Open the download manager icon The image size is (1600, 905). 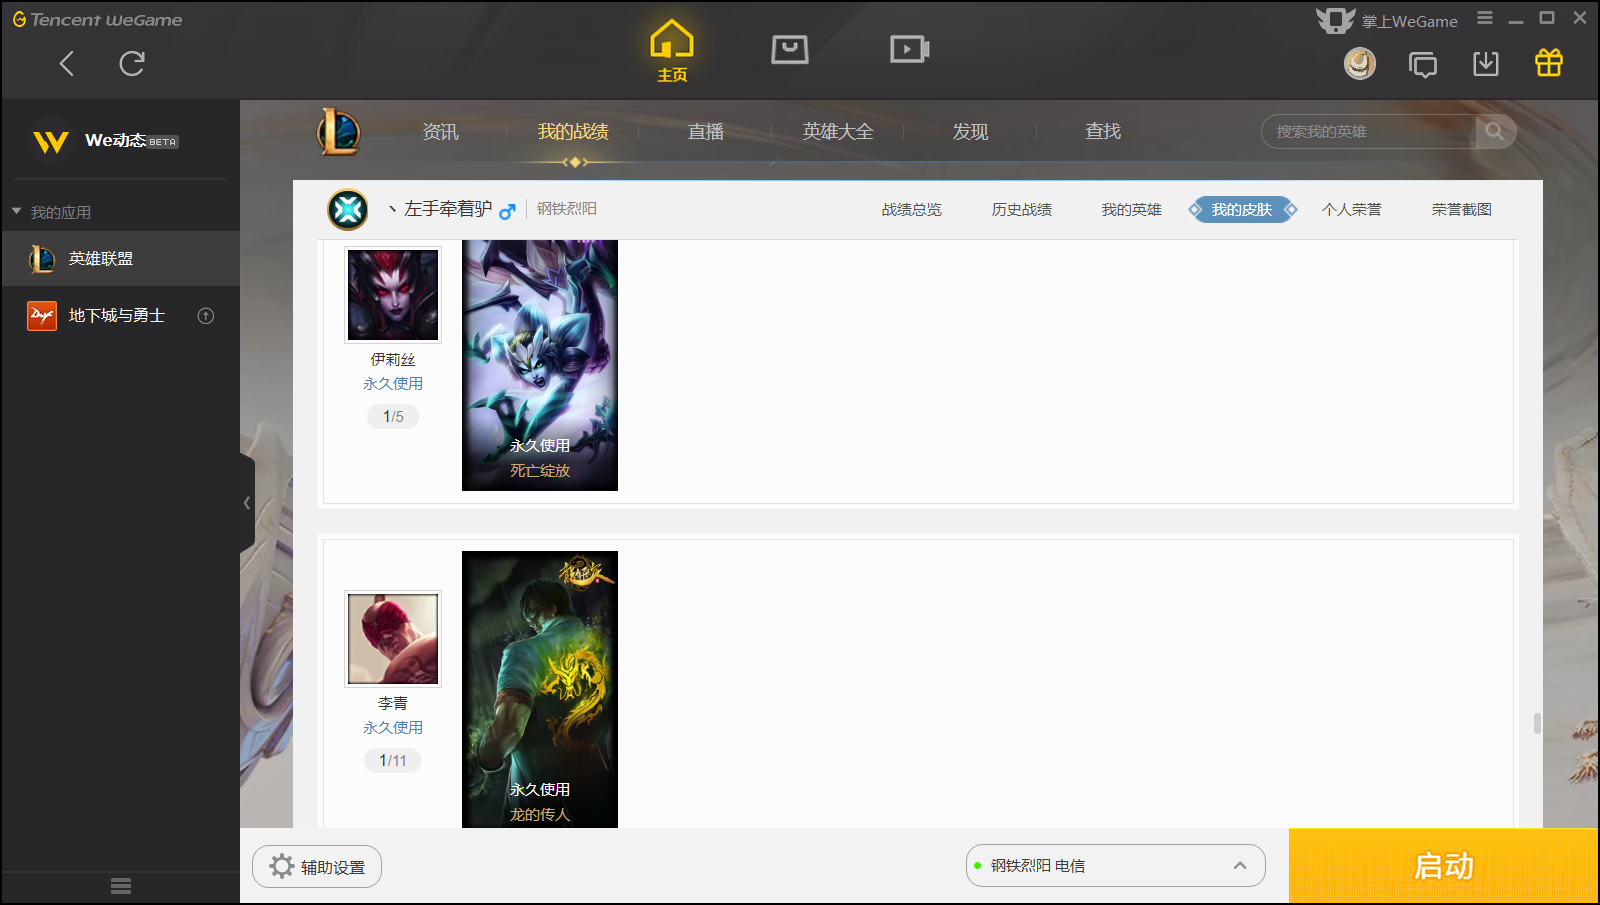pyautogui.click(x=1486, y=64)
